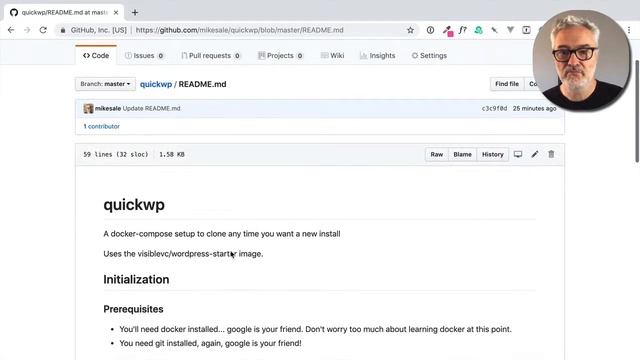The image size is (640, 360).
Task: Open the file History
Action: coord(493,154)
